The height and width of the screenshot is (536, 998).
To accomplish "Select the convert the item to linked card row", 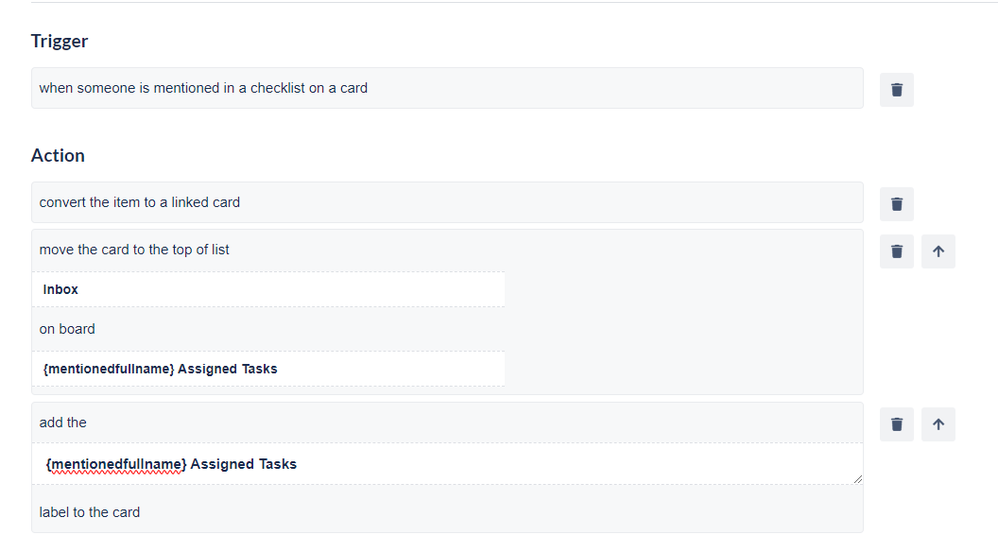I will (x=447, y=202).
